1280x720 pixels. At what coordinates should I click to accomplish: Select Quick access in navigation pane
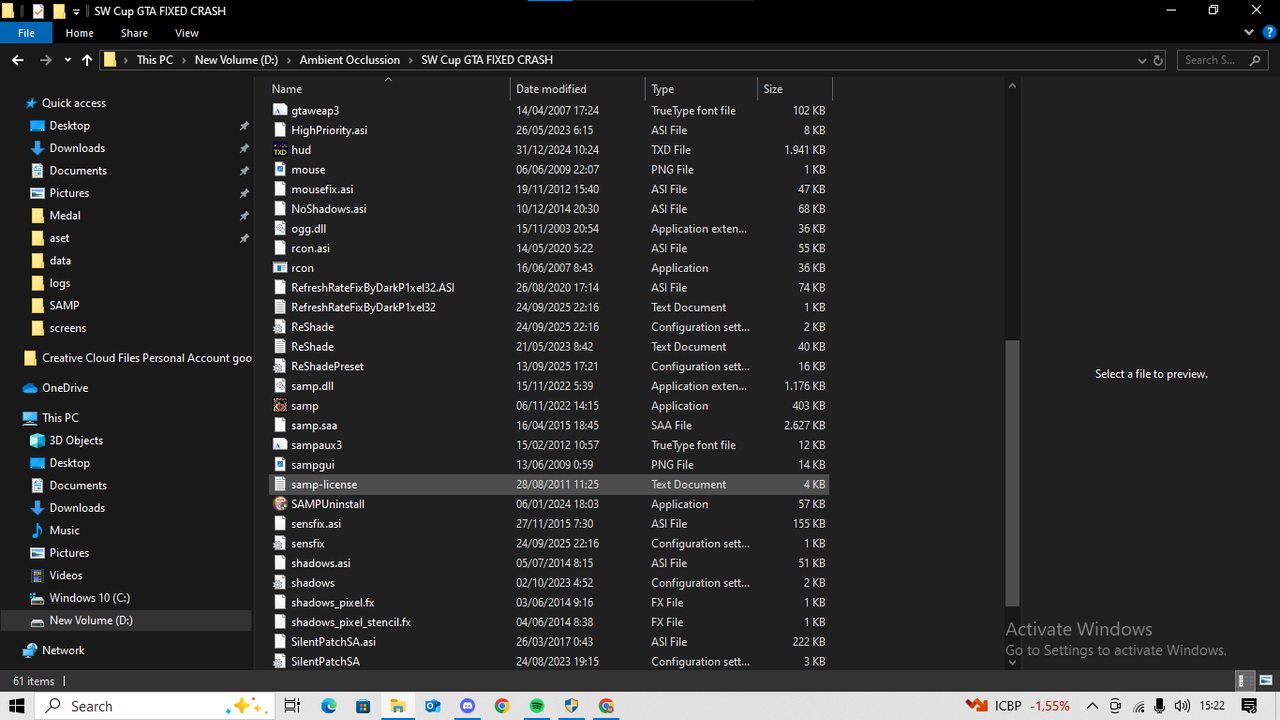[x=73, y=103]
